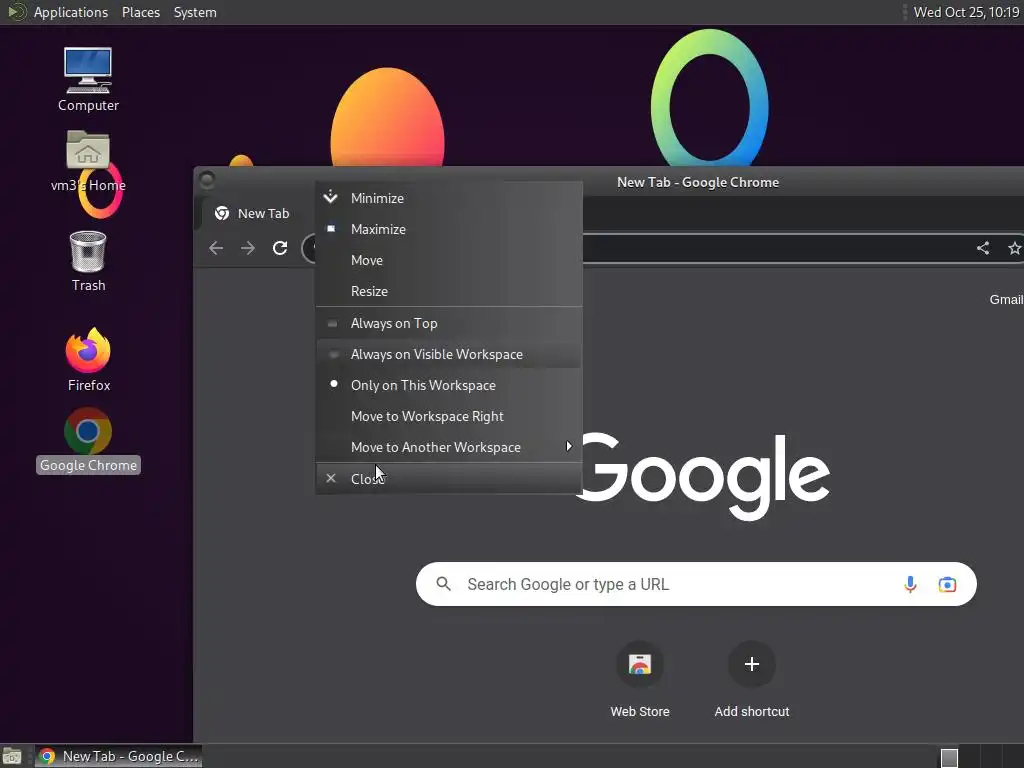This screenshot has width=1024, height=768.
Task: Click the show desktop icon in bottom panel
Action: point(12,756)
